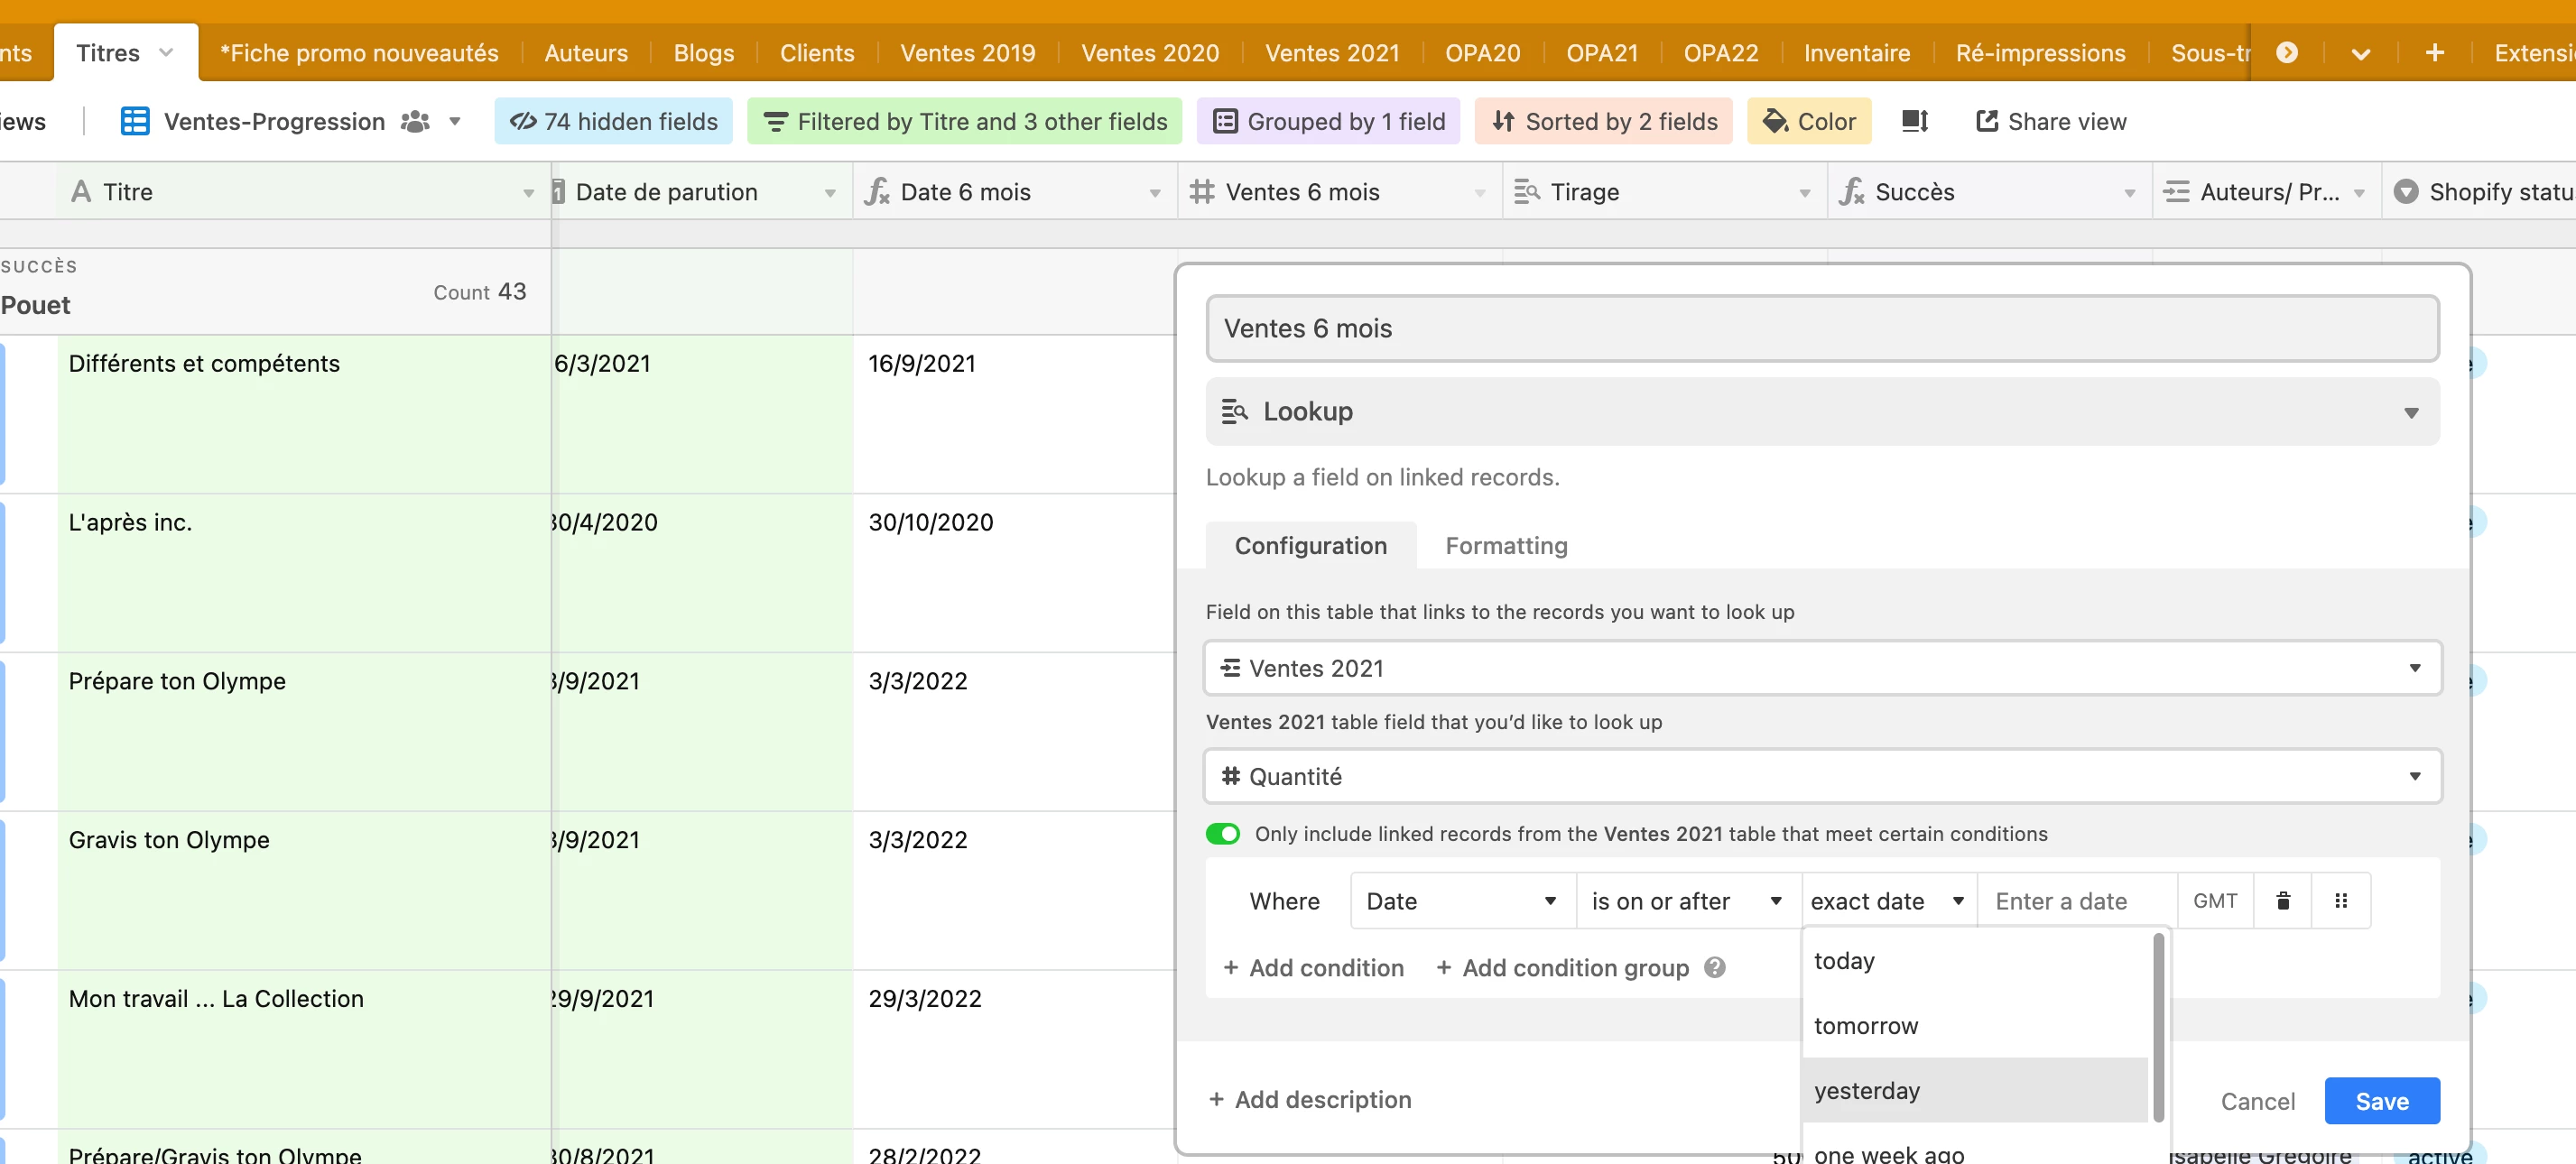The height and width of the screenshot is (1164, 2576).
Task: Open the all-tables chevron list
Action: (x=2361, y=54)
